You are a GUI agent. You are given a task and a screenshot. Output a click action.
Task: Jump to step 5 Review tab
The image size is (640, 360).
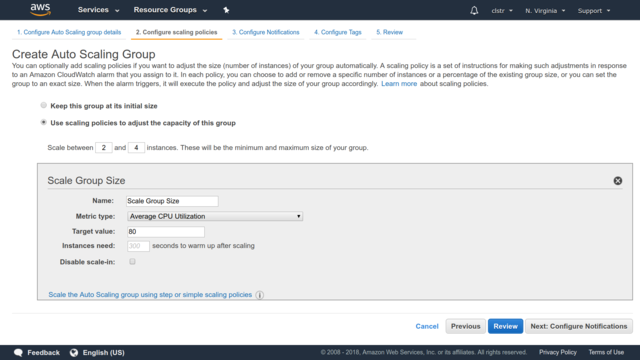tap(389, 32)
